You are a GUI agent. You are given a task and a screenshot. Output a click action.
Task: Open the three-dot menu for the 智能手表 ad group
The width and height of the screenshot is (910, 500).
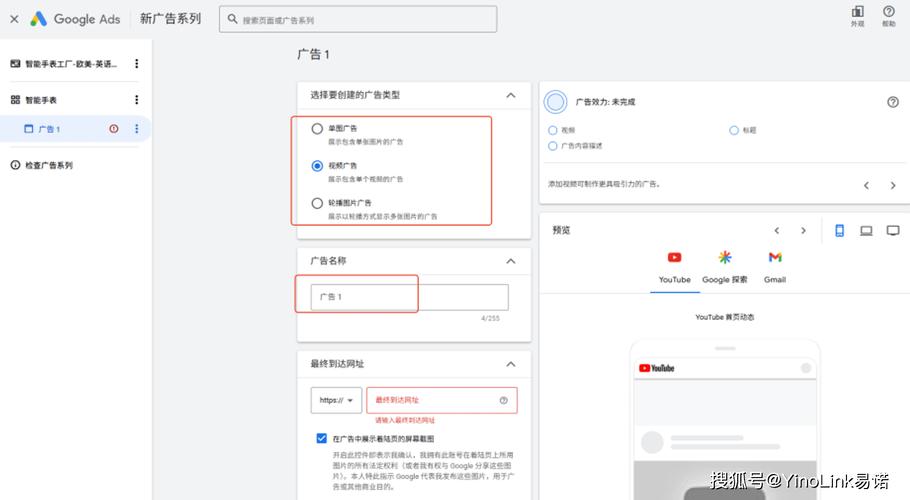tap(136, 100)
